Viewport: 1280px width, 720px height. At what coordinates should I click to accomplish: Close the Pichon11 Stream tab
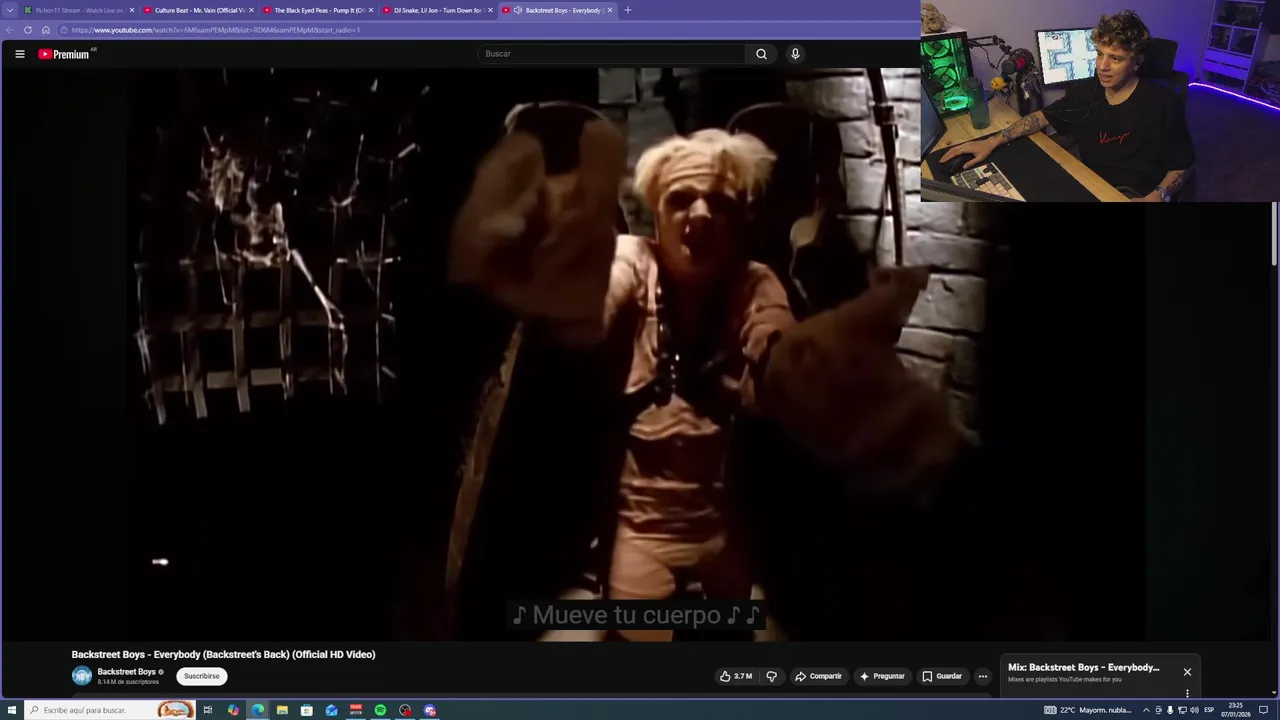[131, 10]
